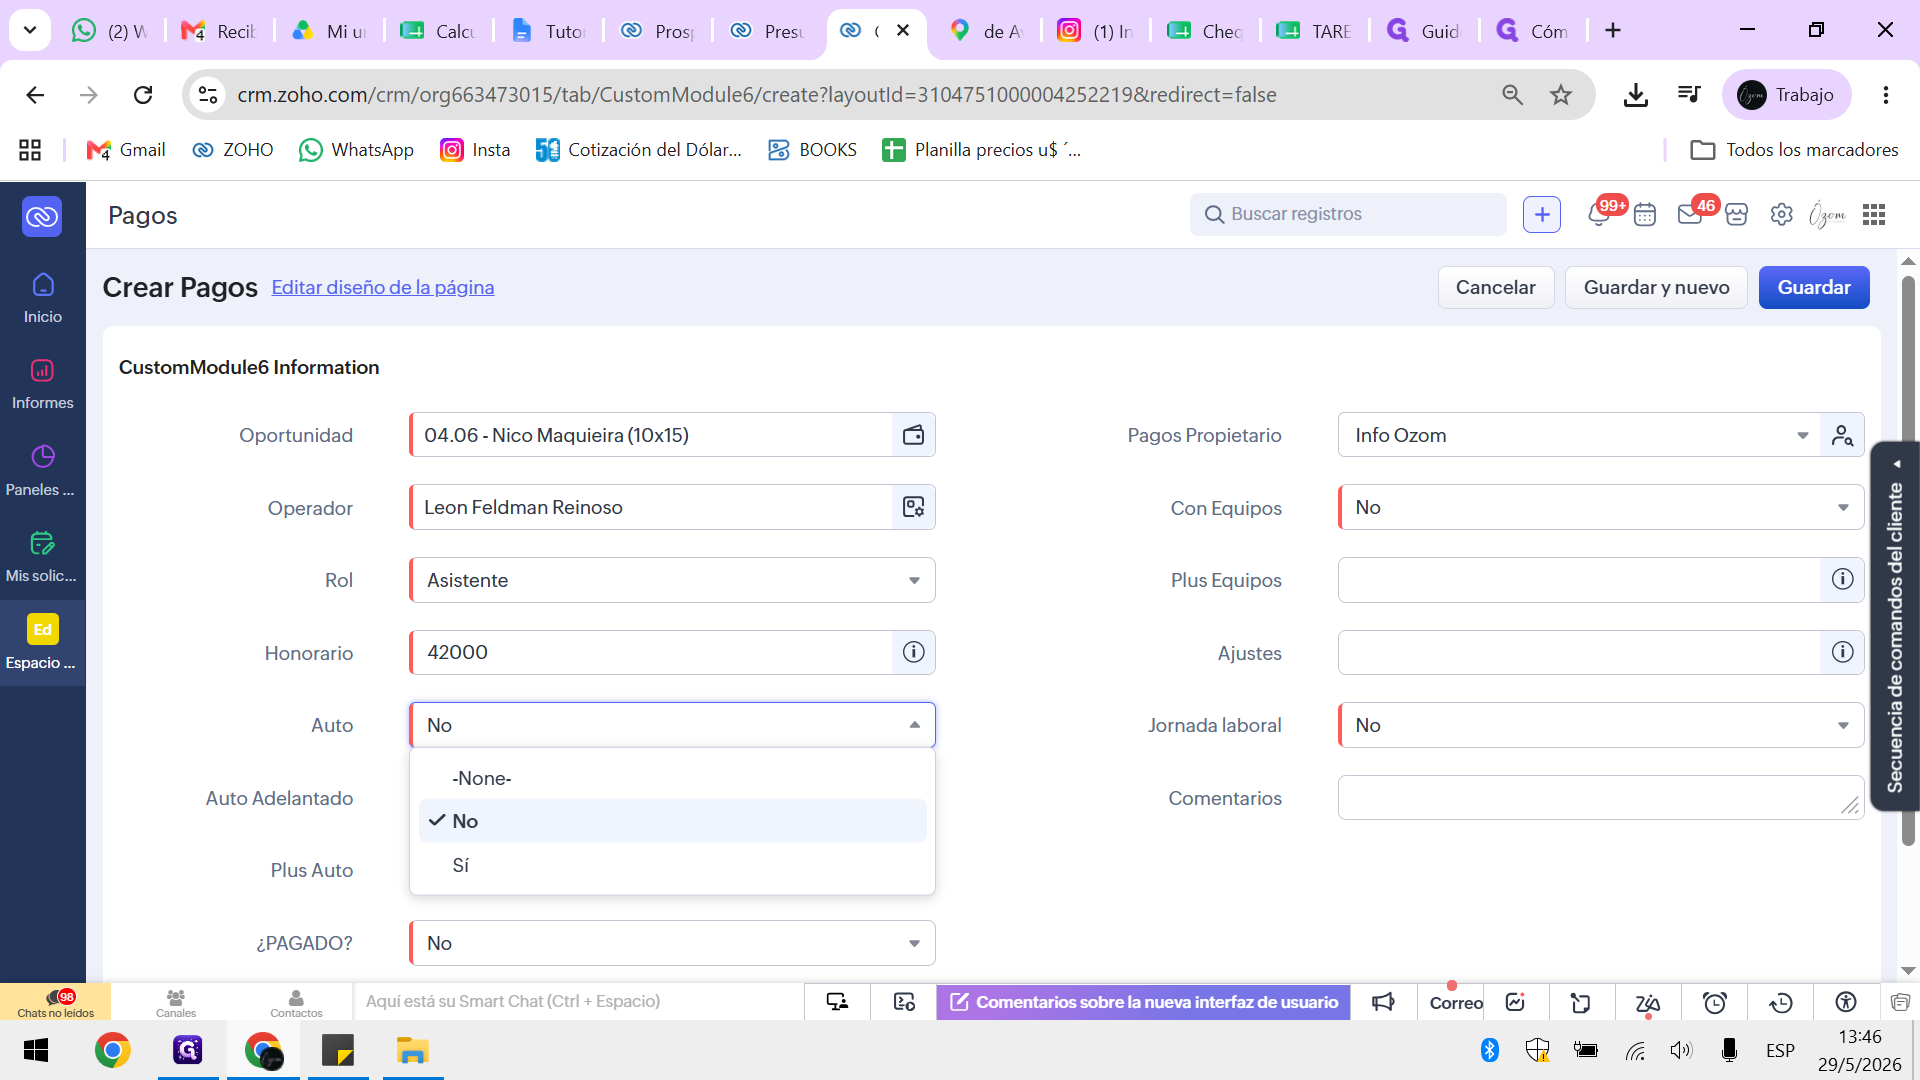
Task: Open File Explorer from taskbar
Action: coord(412,1051)
